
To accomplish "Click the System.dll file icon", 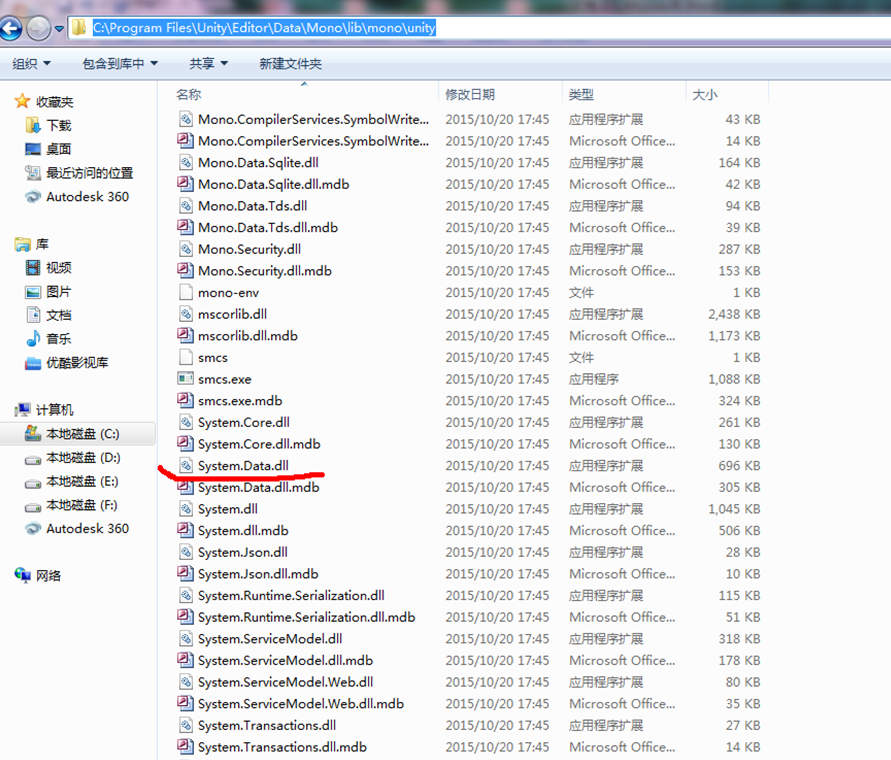I will pyautogui.click(x=185, y=509).
